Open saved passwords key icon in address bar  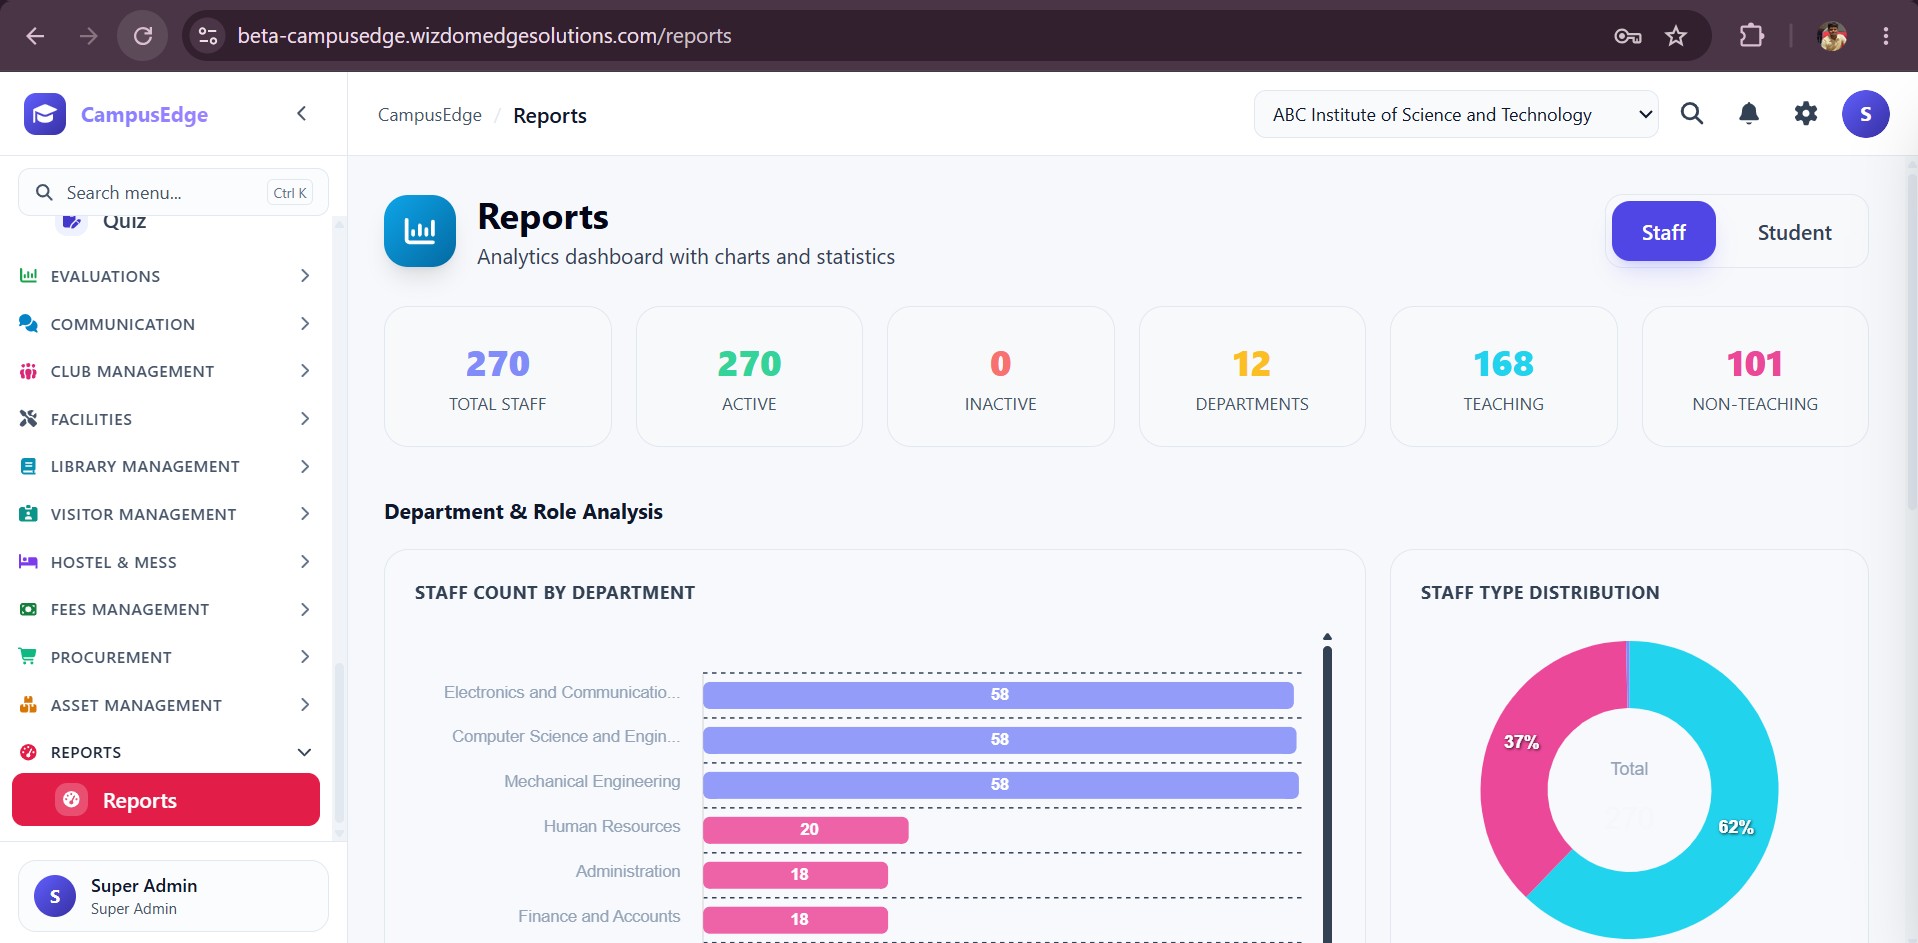click(x=1628, y=36)
